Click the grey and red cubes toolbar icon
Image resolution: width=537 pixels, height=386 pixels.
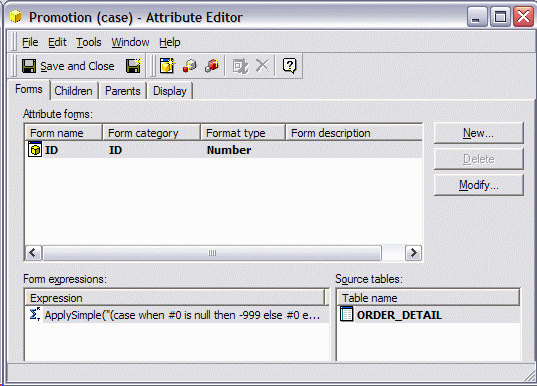click(190, 65)
